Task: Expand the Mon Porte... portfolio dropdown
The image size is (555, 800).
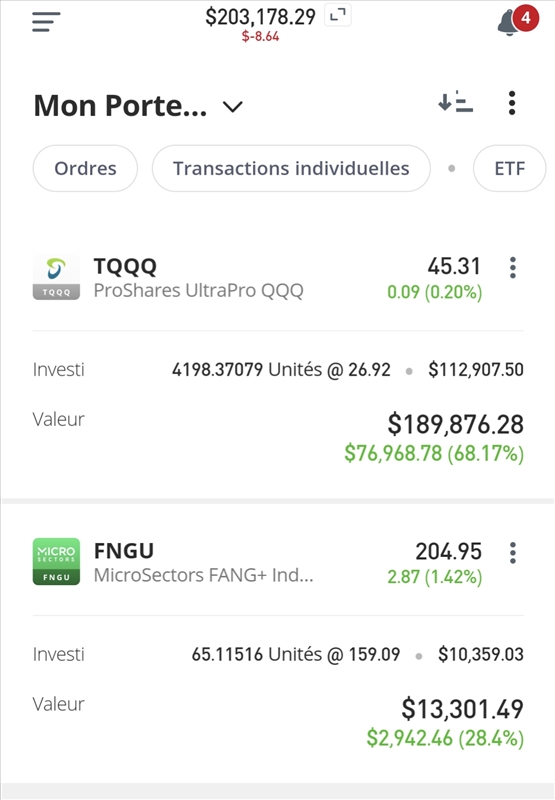Action: pos(138,106)
